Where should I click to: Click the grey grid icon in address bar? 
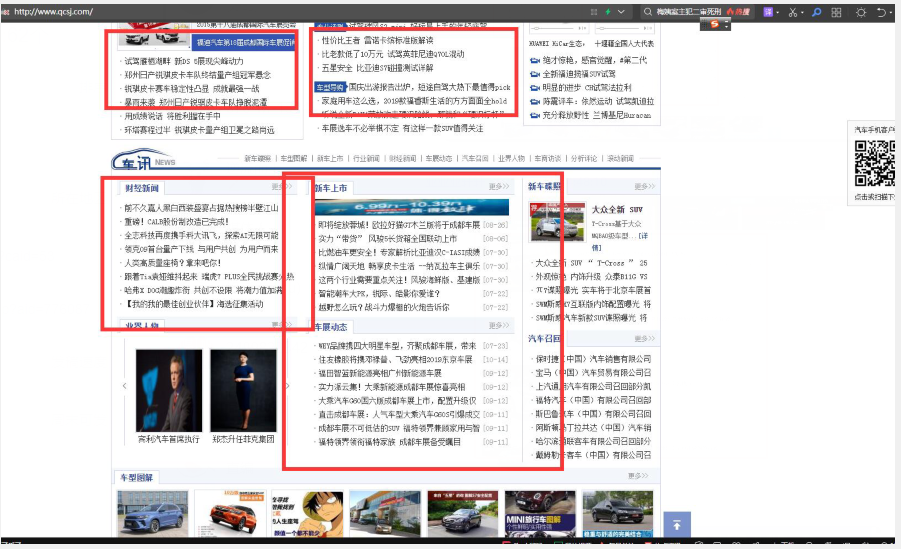(594, 11)
